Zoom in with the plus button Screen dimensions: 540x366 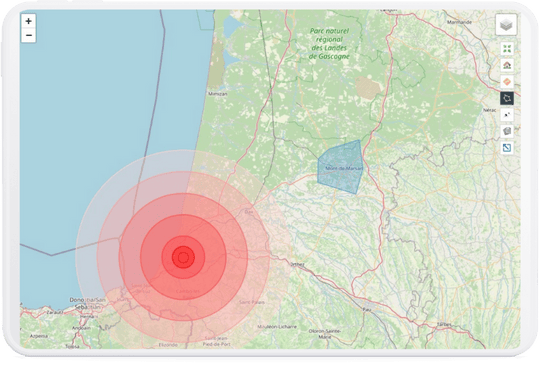[29, 21]
